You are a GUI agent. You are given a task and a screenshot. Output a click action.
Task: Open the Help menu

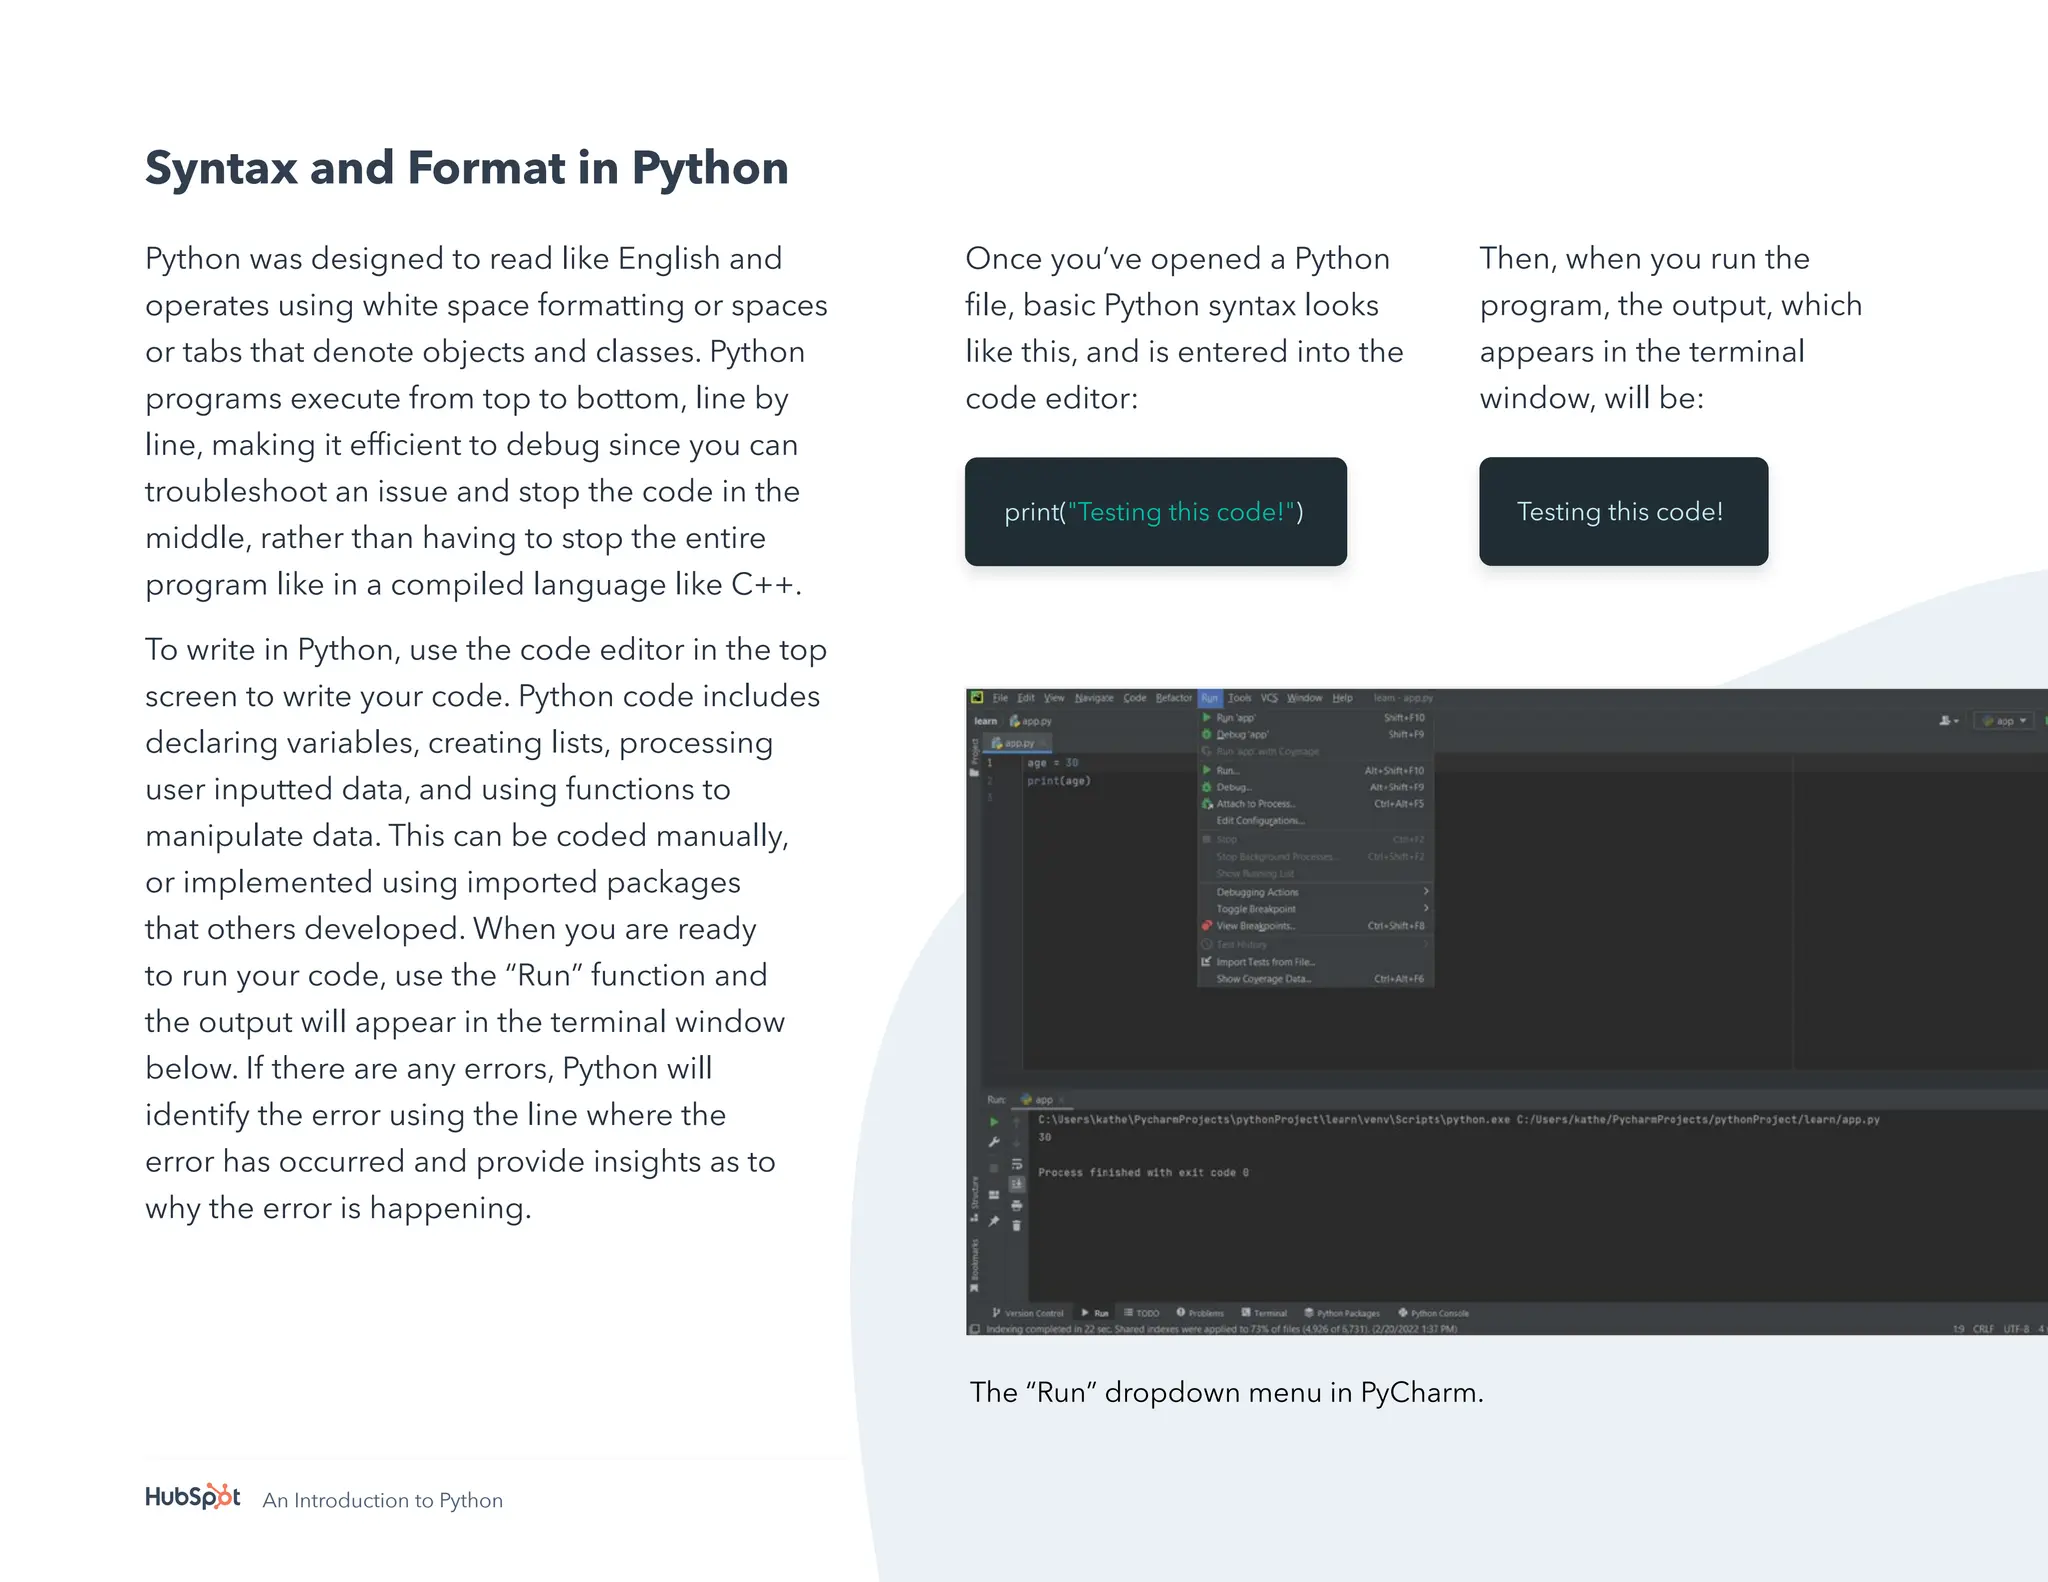point(1342,698)
